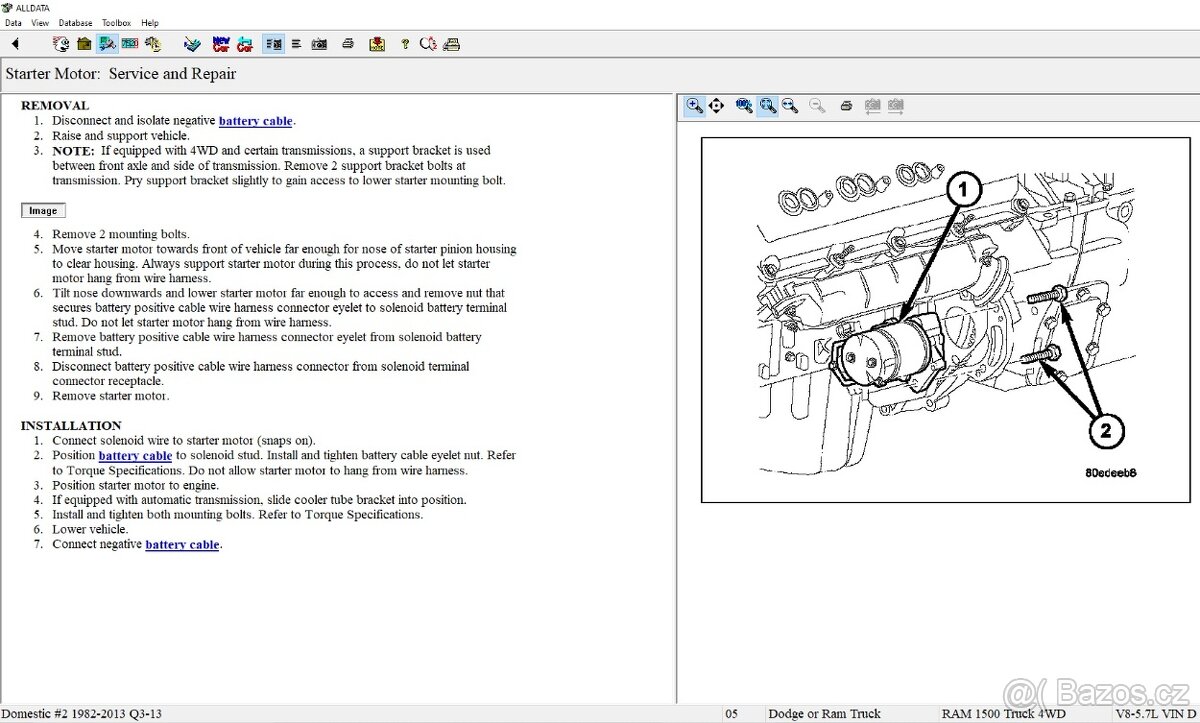
Task: Click the battery cable link under Installation step 7
Action: [182, 544]
